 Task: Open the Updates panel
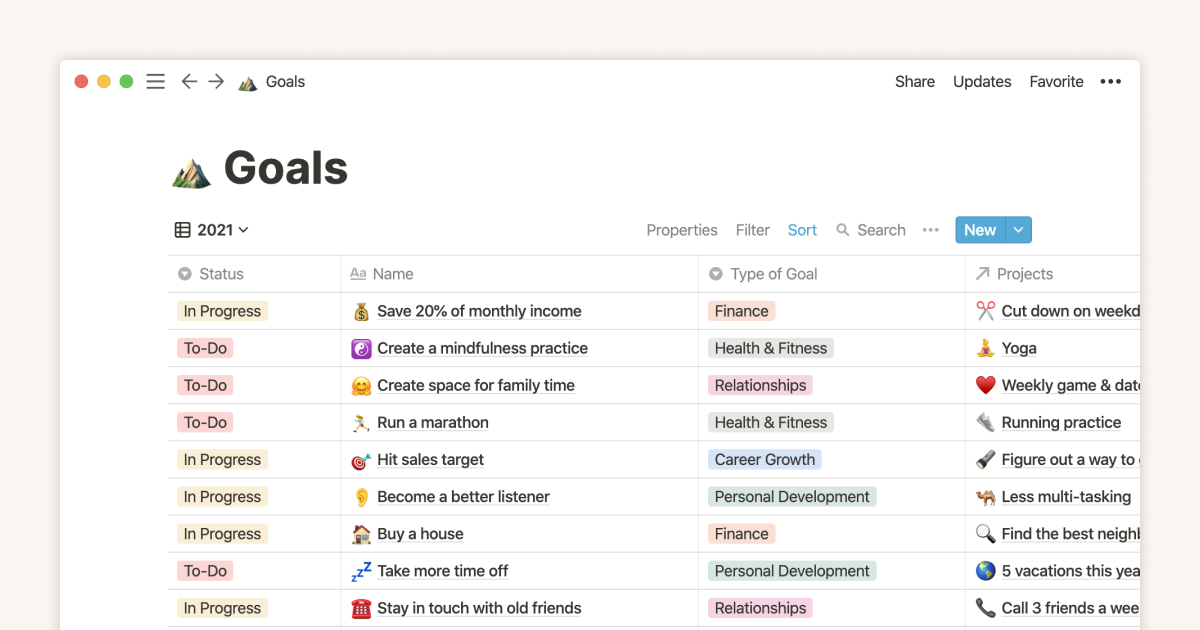(981, 81)
